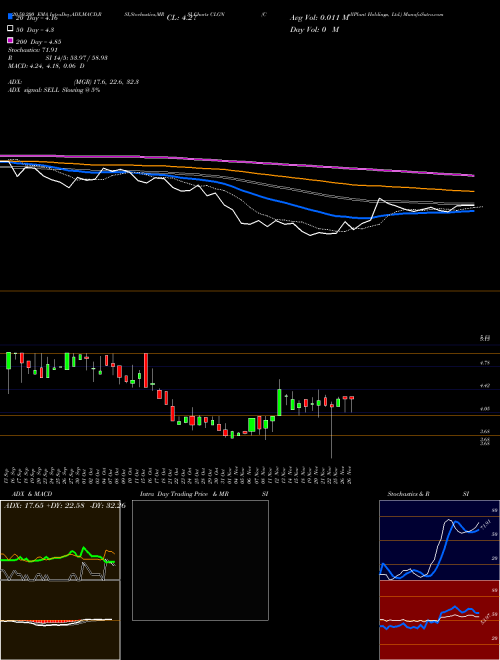Select the '200 Day = 4.85' legend text

(38, 42)
